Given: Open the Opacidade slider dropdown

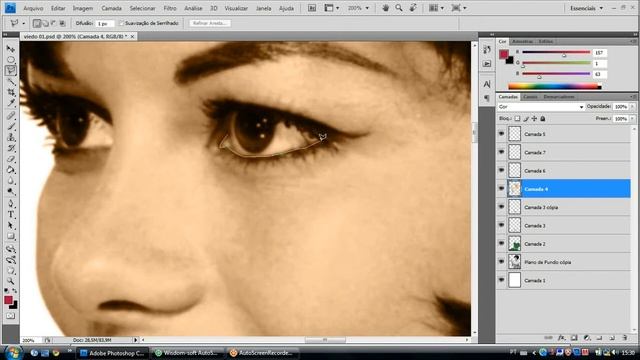Looking at the screenshot, I should click(x=633, y=107).
